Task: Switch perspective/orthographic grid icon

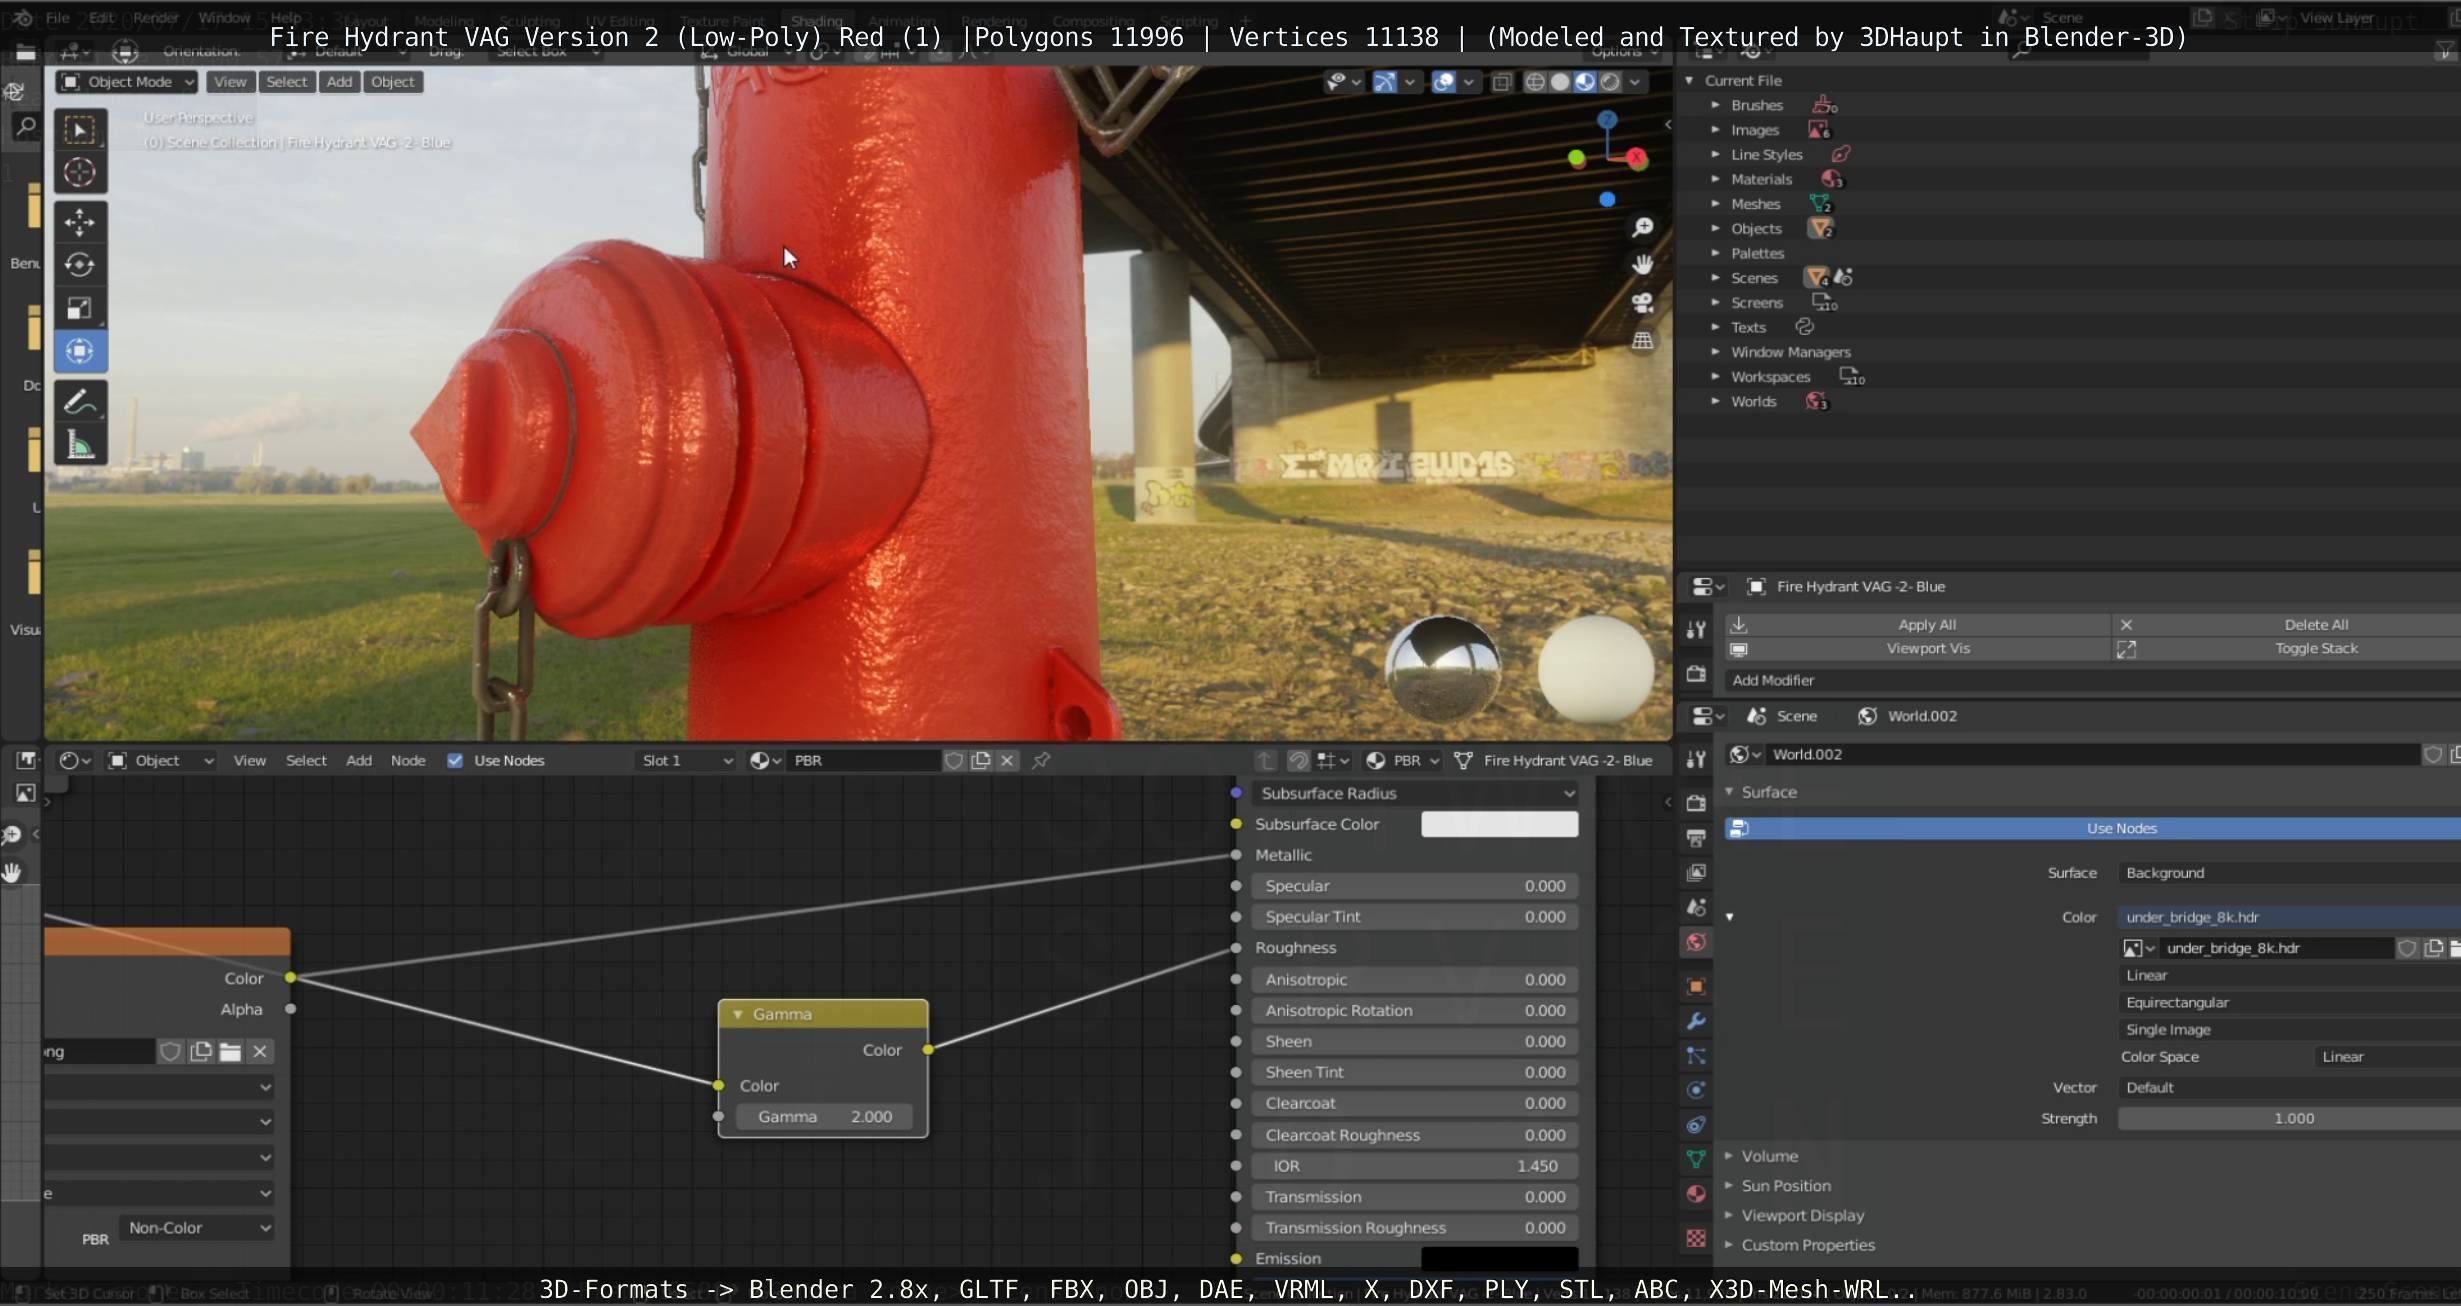Action: (1642, 340)
